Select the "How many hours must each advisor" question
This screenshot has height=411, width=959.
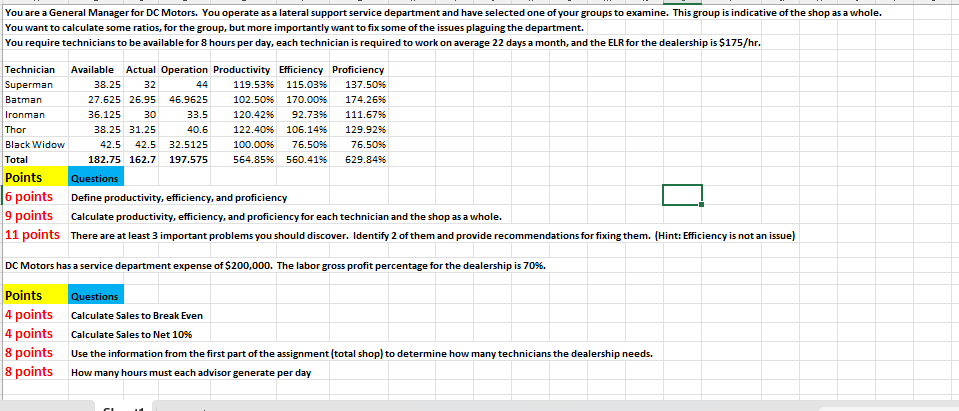tap(191, 372)
